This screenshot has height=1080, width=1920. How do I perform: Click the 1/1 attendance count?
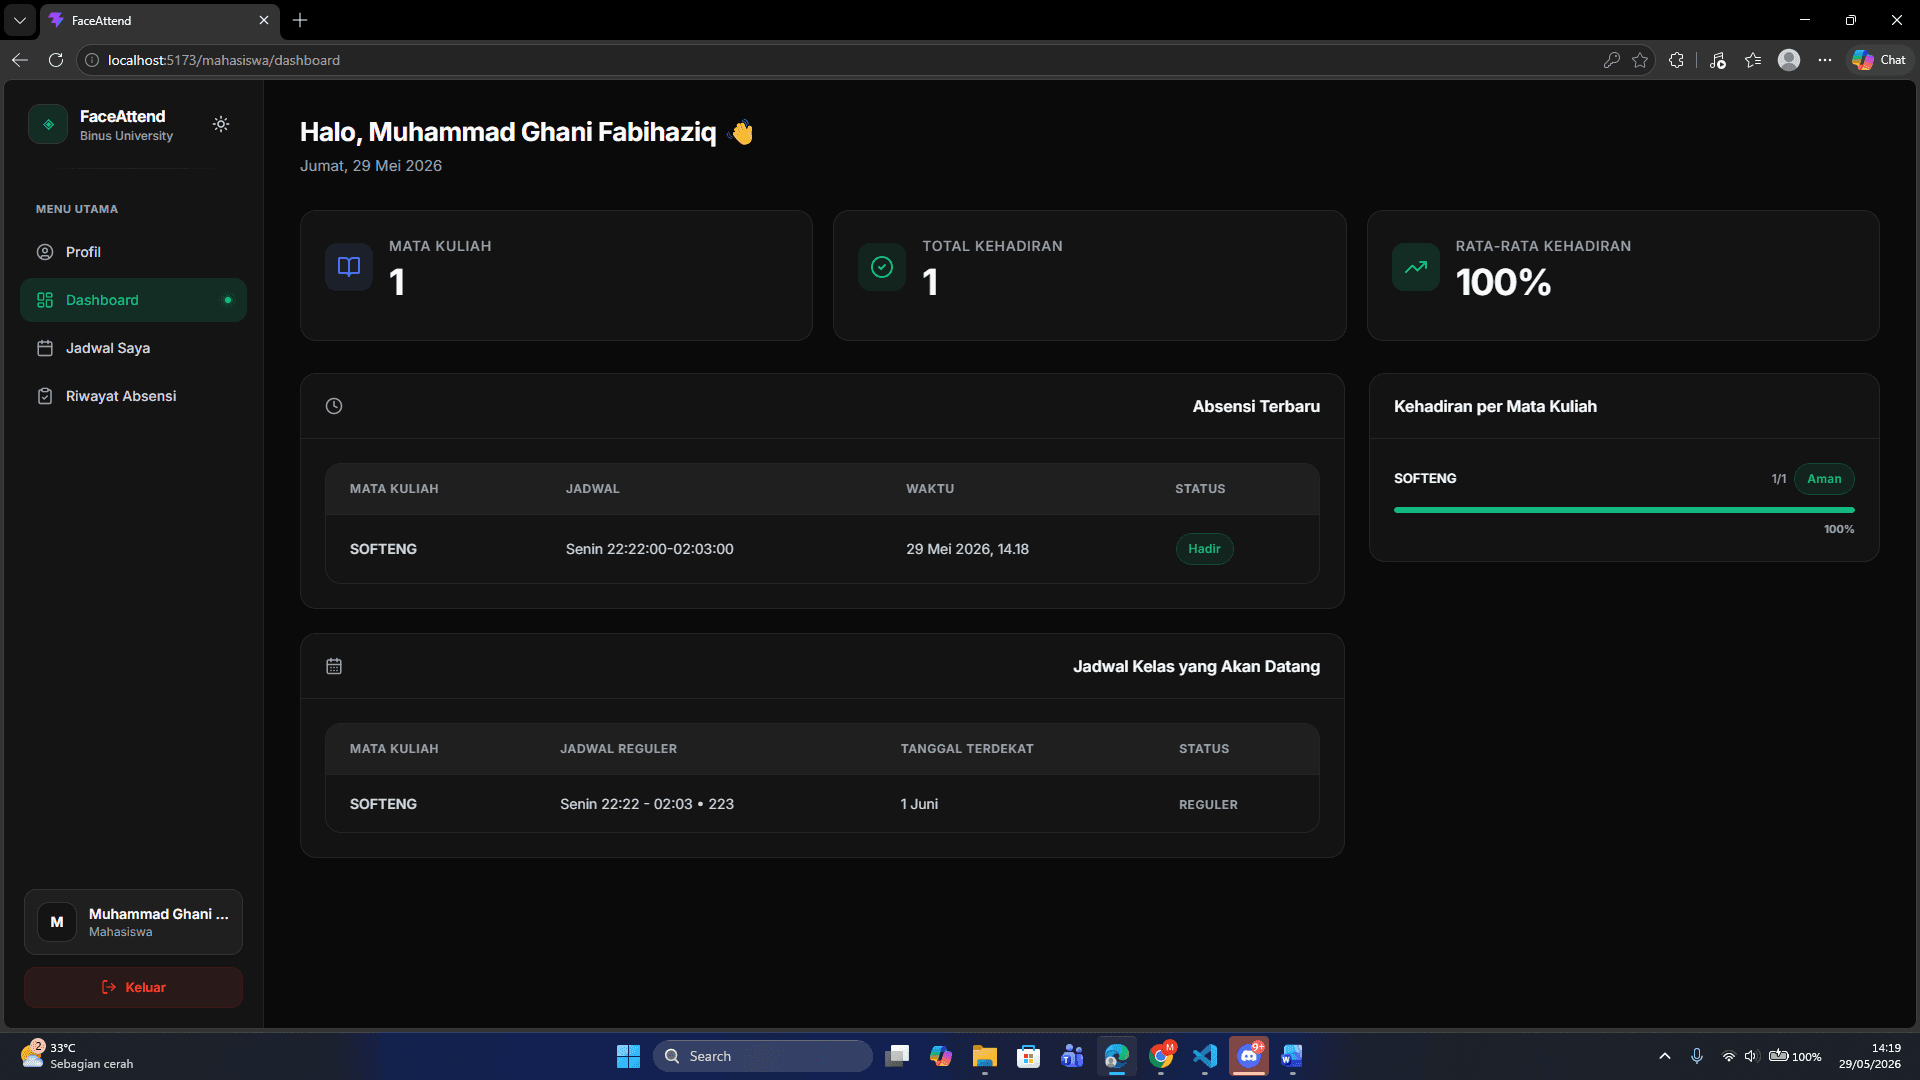pos(1779,479)
